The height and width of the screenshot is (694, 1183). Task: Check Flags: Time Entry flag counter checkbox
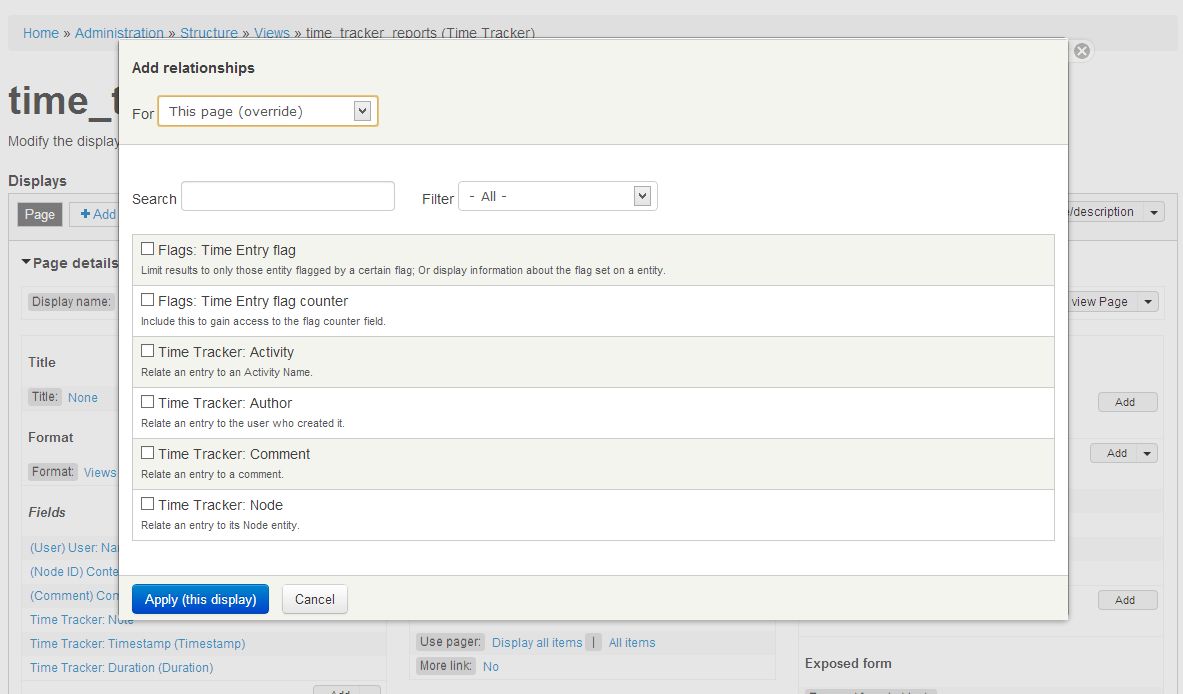click(148, 300)
